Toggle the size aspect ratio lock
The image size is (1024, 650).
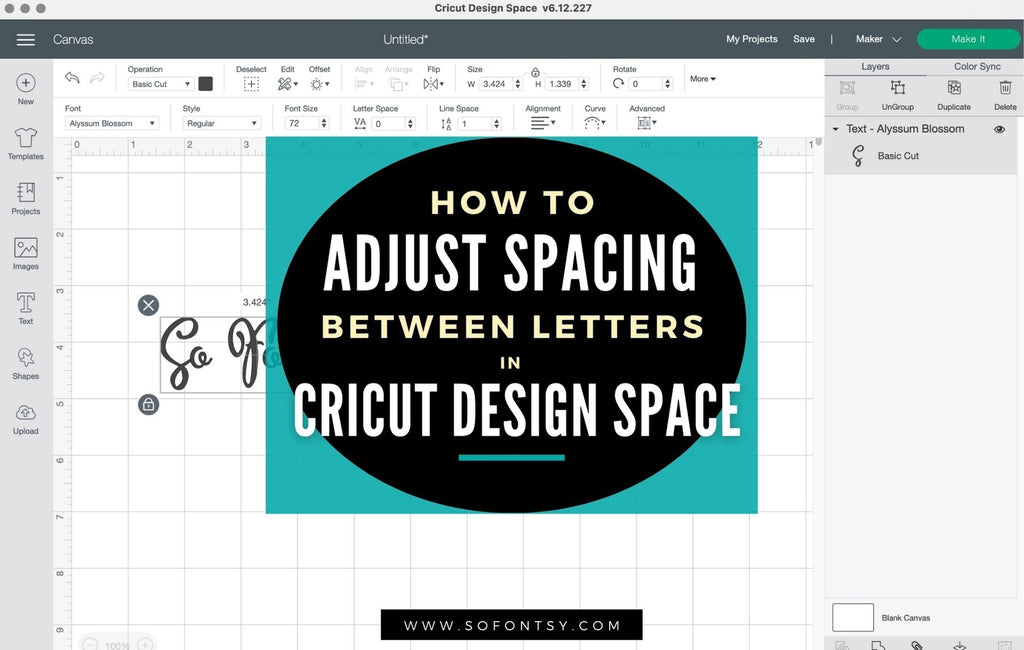536,72
